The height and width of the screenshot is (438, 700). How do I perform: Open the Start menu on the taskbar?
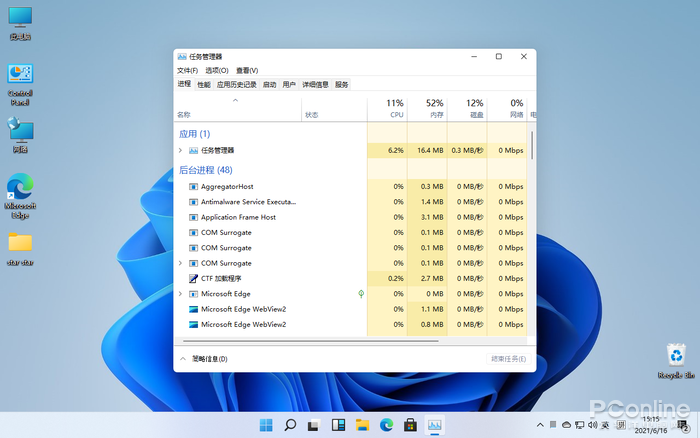pyautogui.click(x=266, y=425)
